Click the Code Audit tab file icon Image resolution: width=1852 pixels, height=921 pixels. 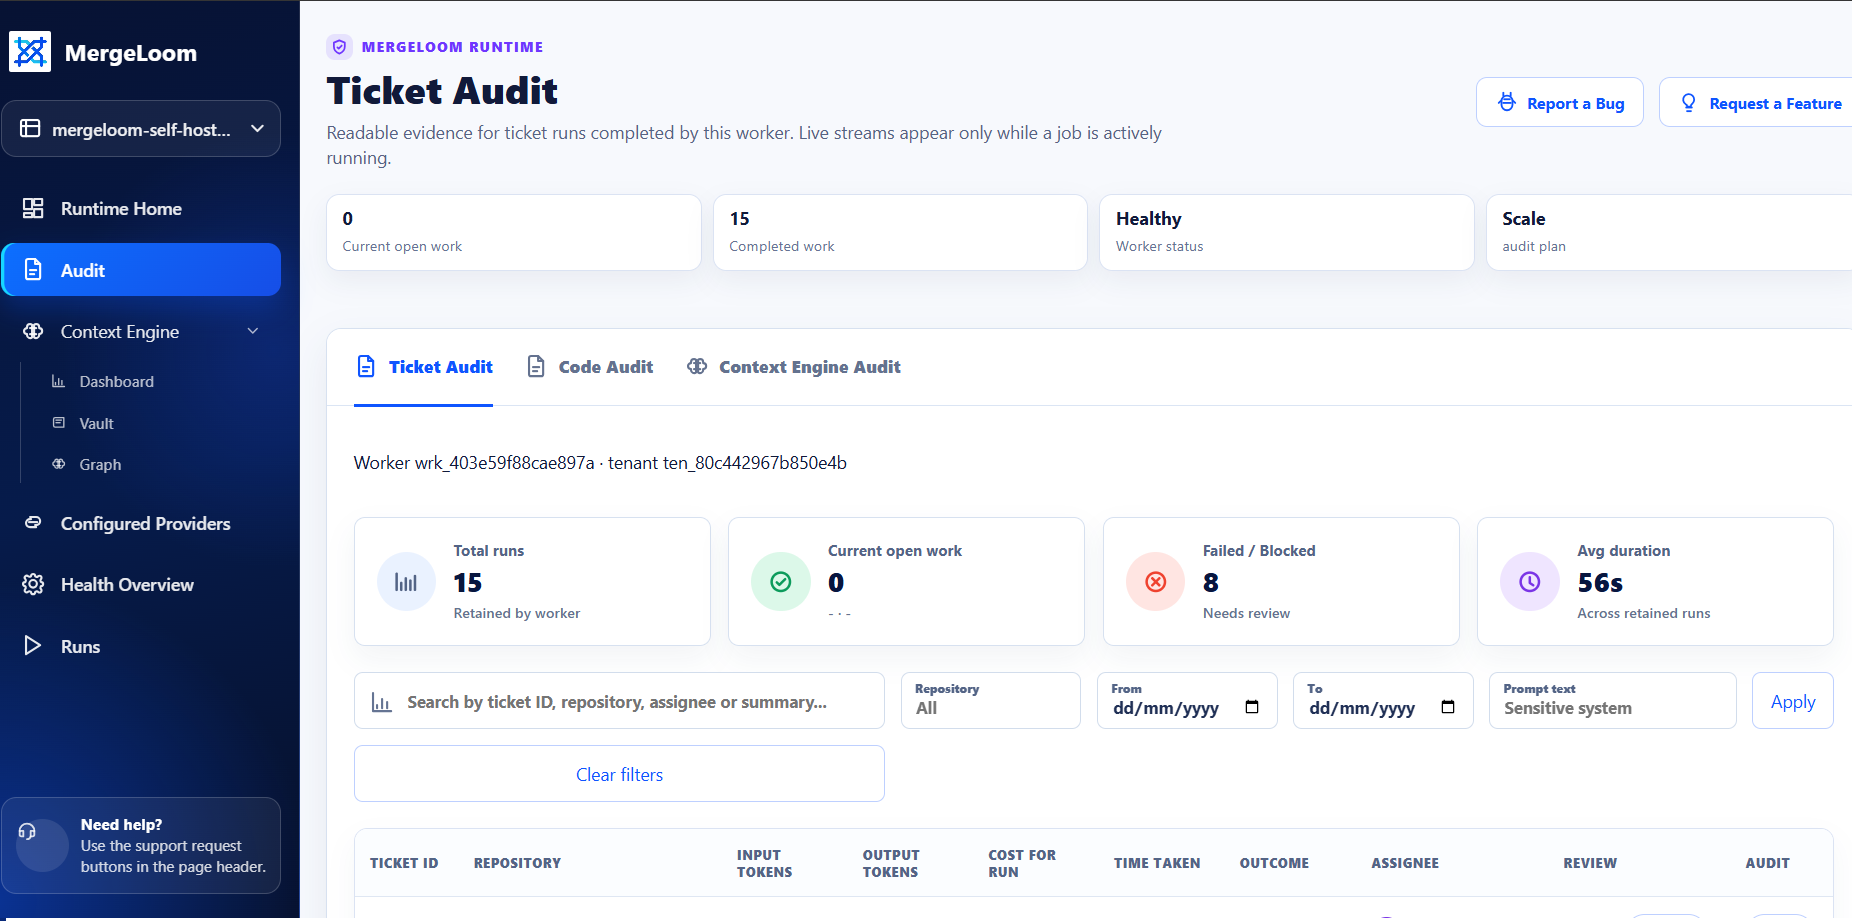(x=536, y=367)
